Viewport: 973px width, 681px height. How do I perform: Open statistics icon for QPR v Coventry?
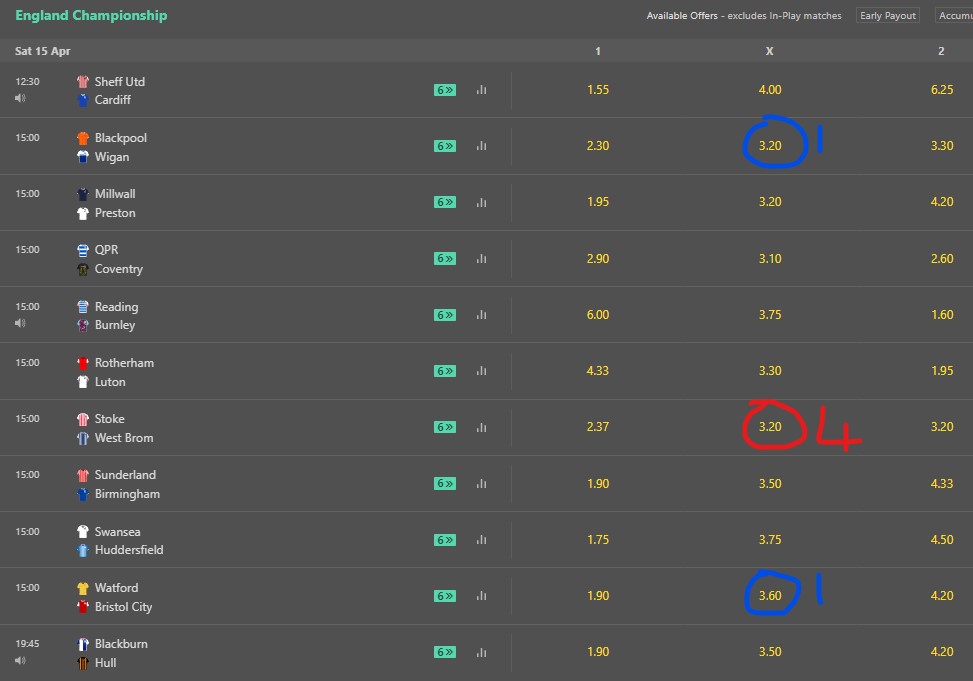click(481, 258)
